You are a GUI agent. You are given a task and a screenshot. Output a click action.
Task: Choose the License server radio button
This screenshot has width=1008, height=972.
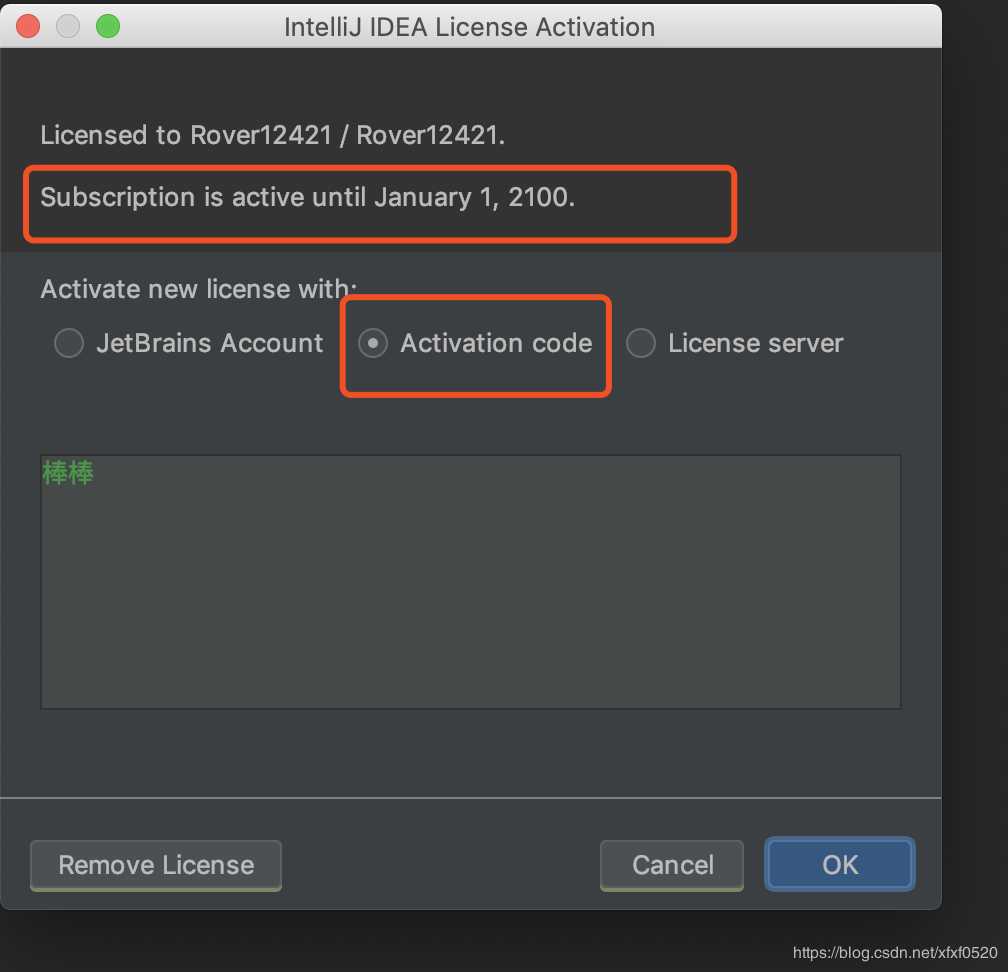pos(640,344)
